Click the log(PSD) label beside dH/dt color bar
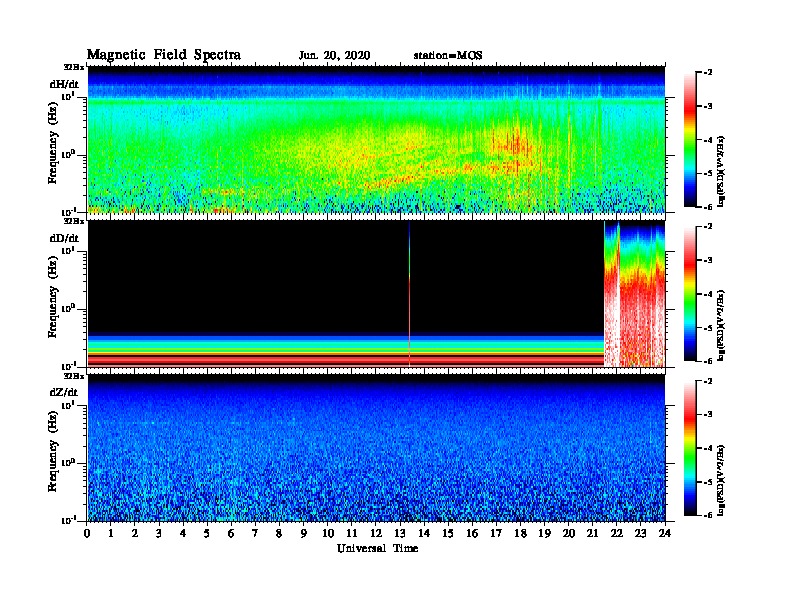Viewport: 792px width, 612px height. coord(721,172)
